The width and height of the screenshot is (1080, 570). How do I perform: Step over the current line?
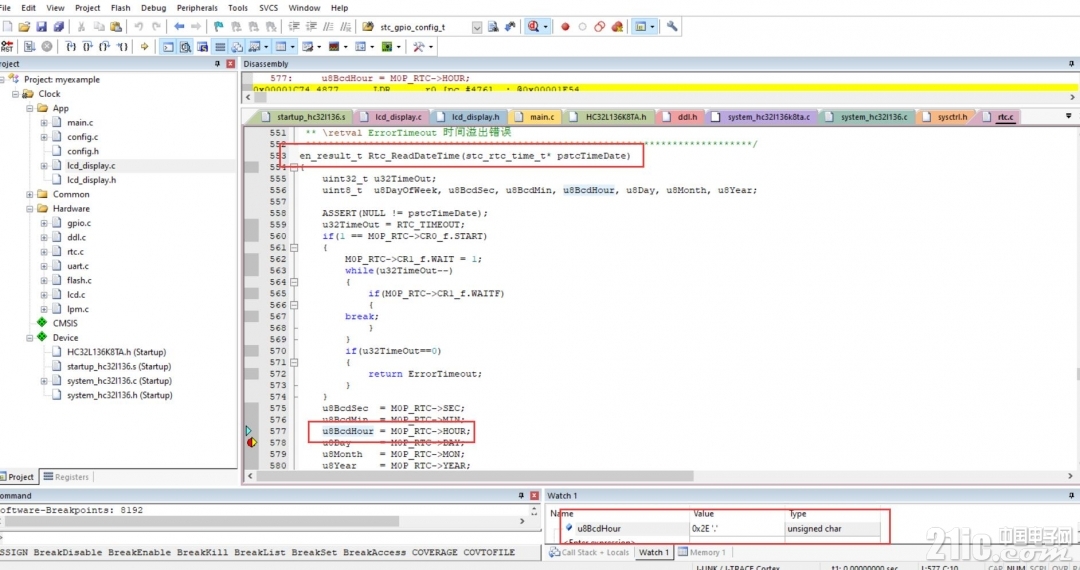pos(88,47)
